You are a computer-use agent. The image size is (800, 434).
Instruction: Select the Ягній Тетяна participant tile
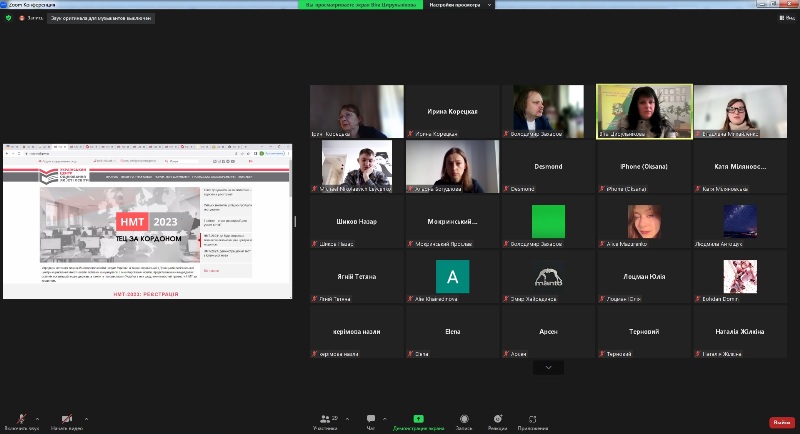tap(357, 277)
